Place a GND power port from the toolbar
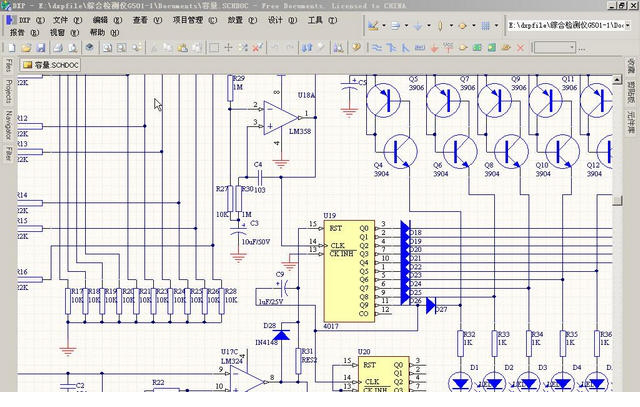This screenshot has height=407, width=640. point(434,48)
